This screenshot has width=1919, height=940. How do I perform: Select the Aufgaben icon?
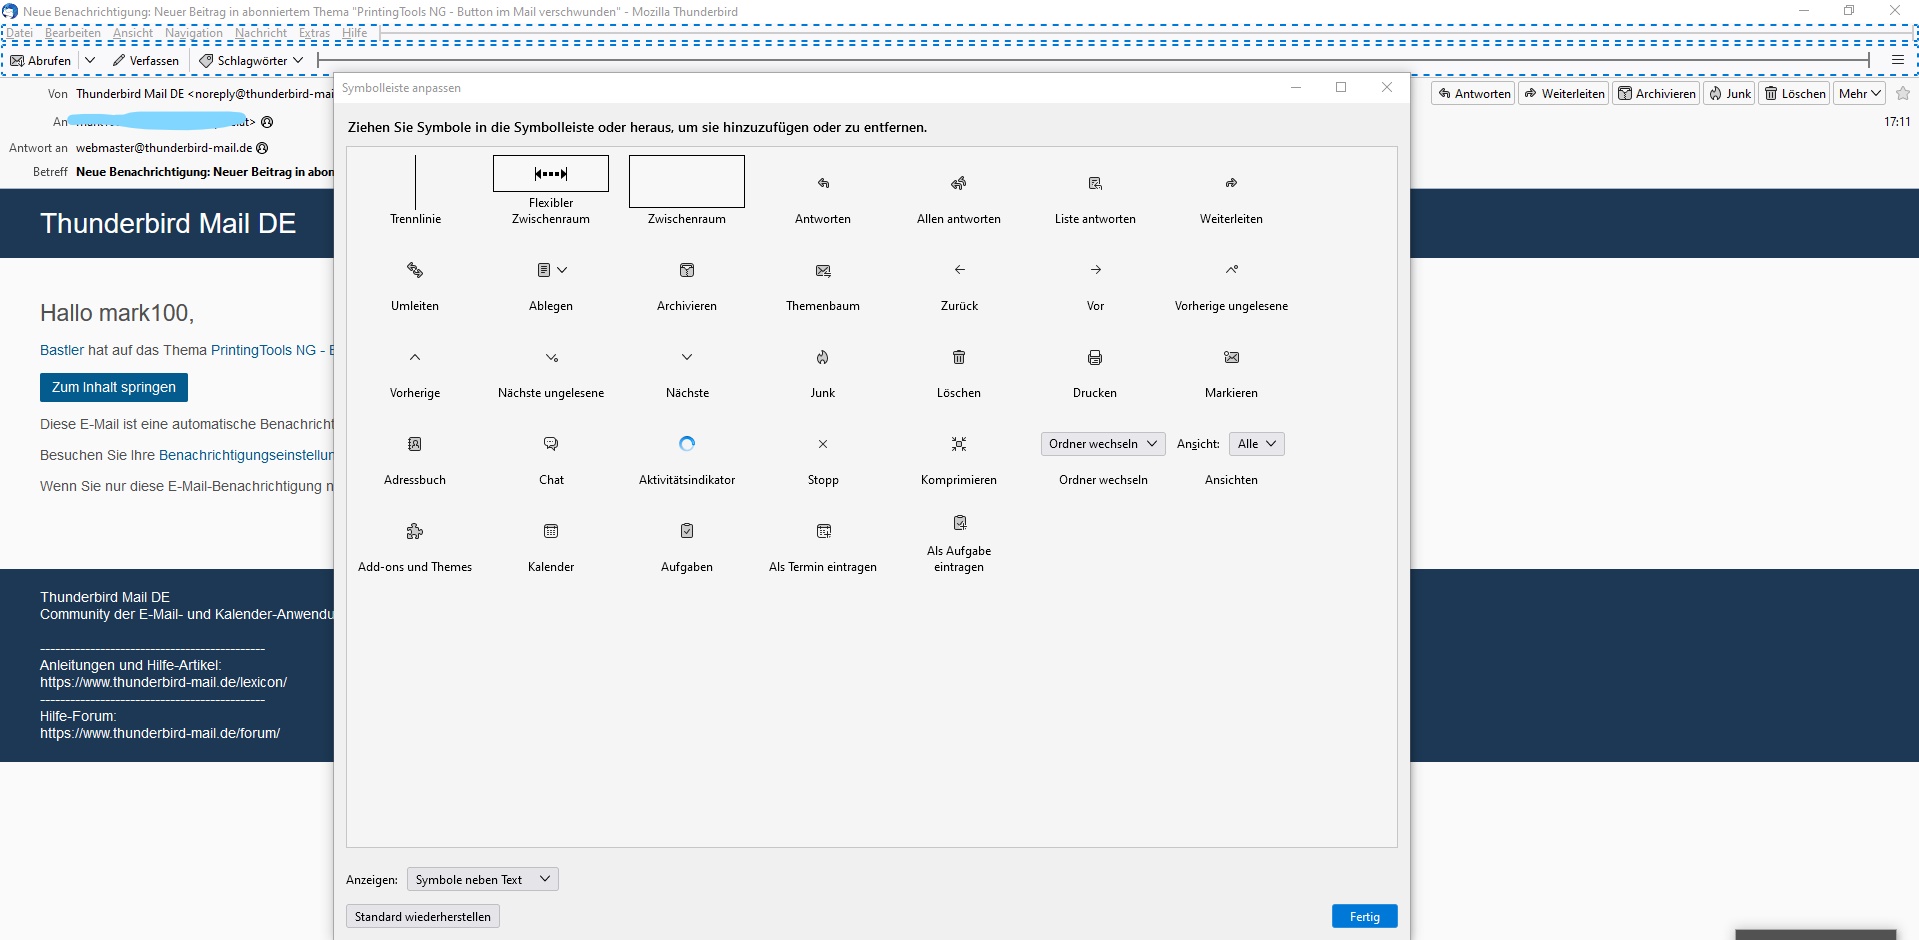(687, 531)
